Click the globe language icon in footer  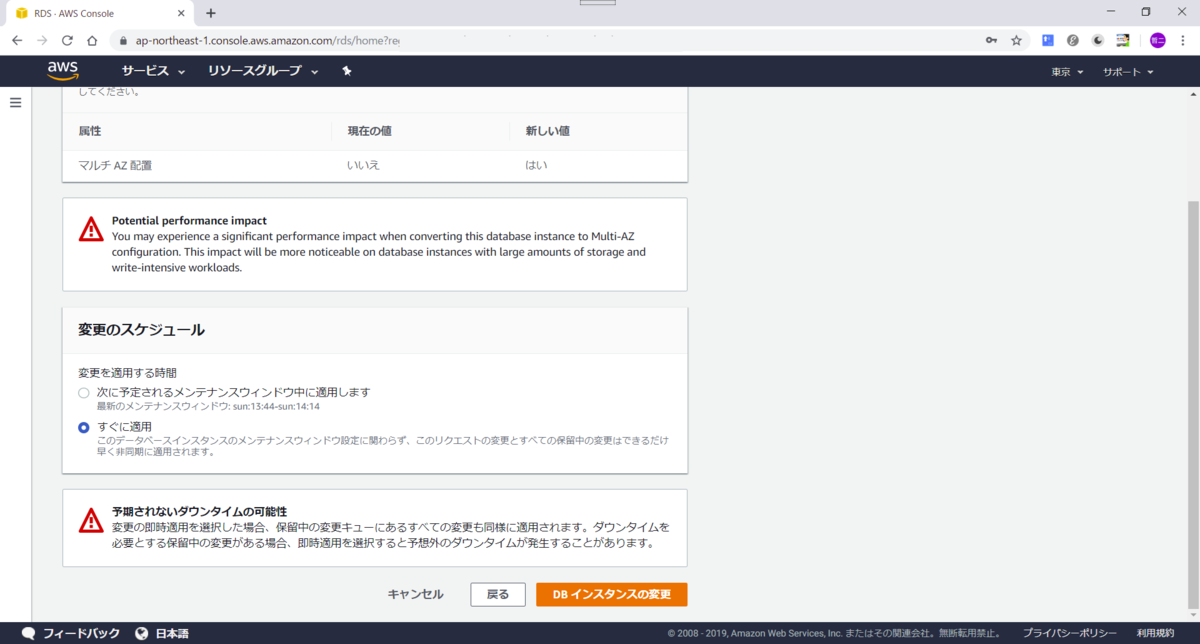[142, 634]
